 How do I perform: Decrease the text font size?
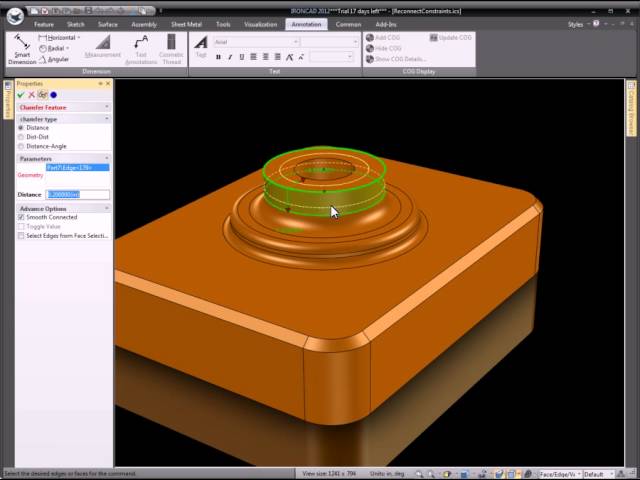[x=301, y=57]
